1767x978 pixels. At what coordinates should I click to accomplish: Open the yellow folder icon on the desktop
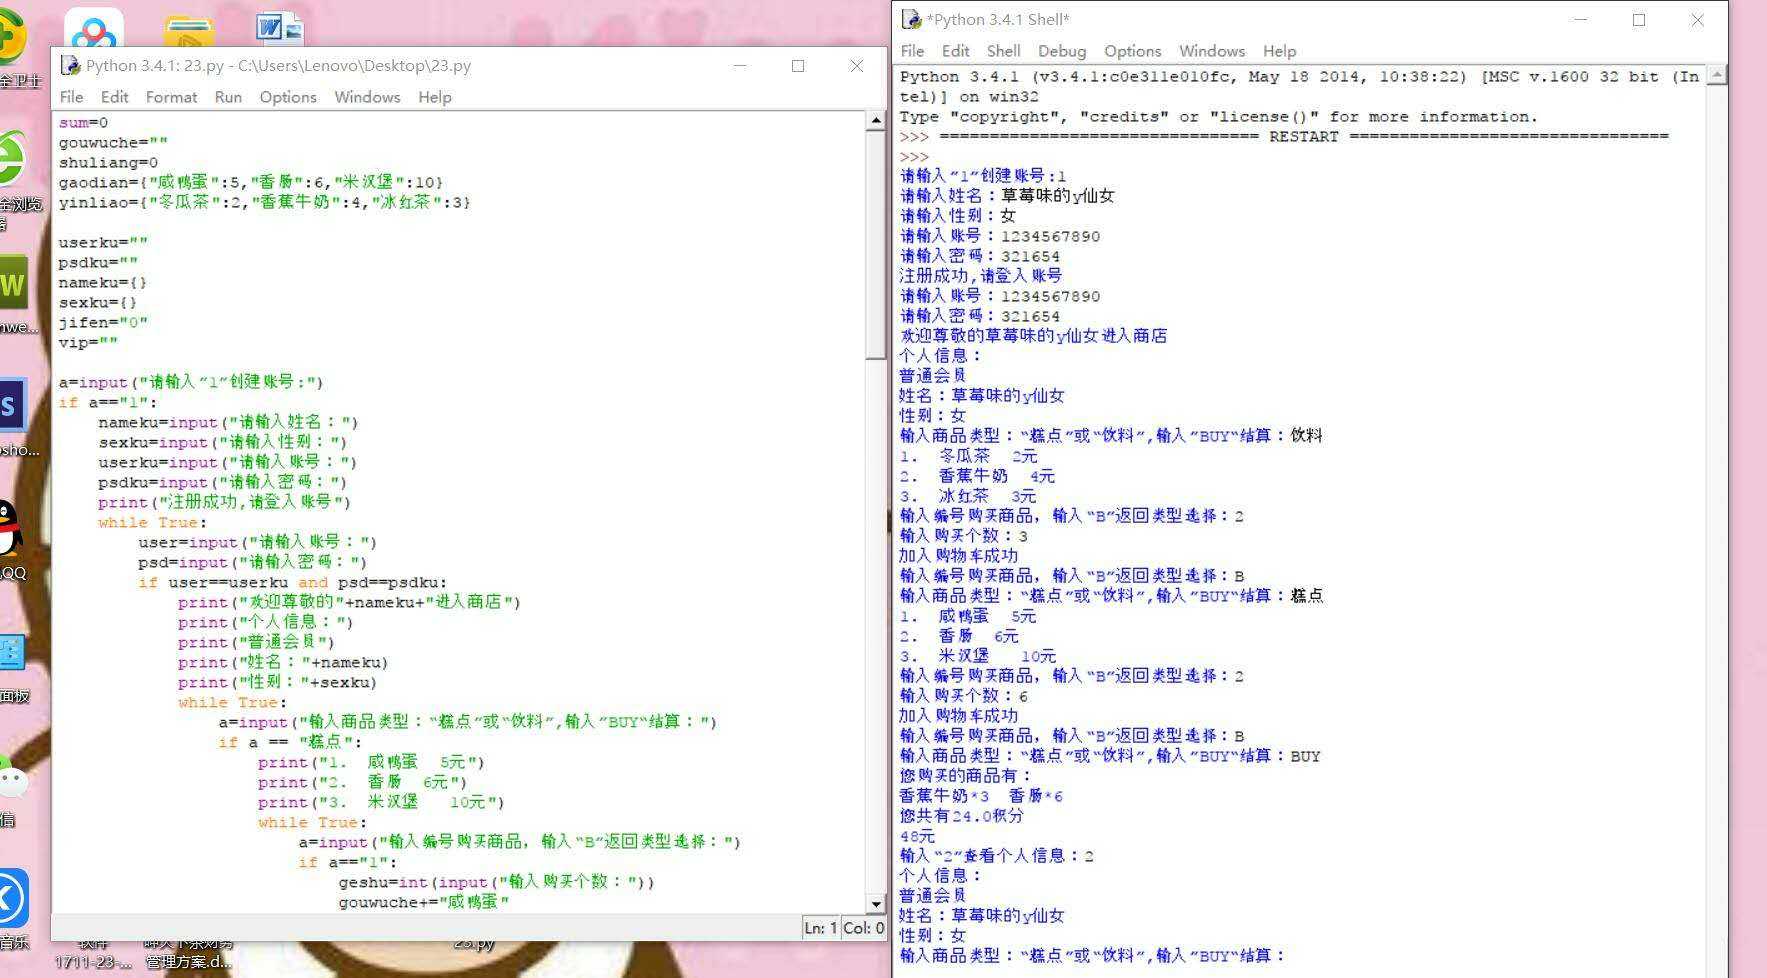tap(188, 31)
